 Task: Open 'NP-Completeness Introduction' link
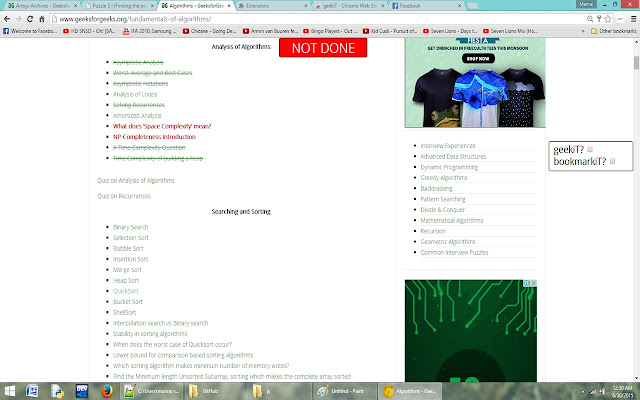(x=154, y=137)
